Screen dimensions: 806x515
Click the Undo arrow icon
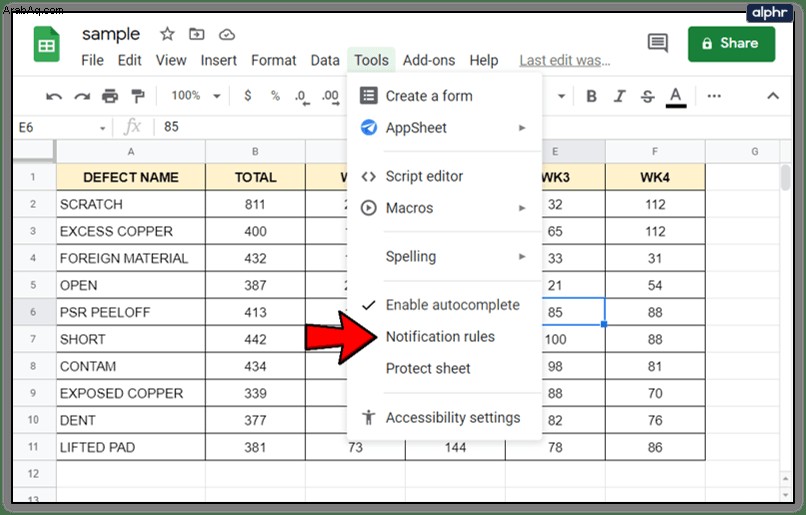(54, 96)
